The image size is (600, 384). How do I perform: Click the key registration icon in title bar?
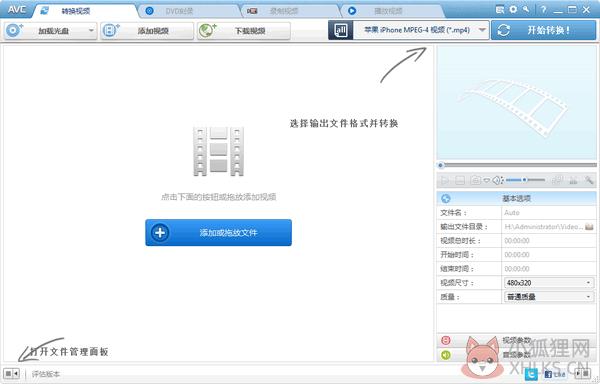[x=527, y=10]
